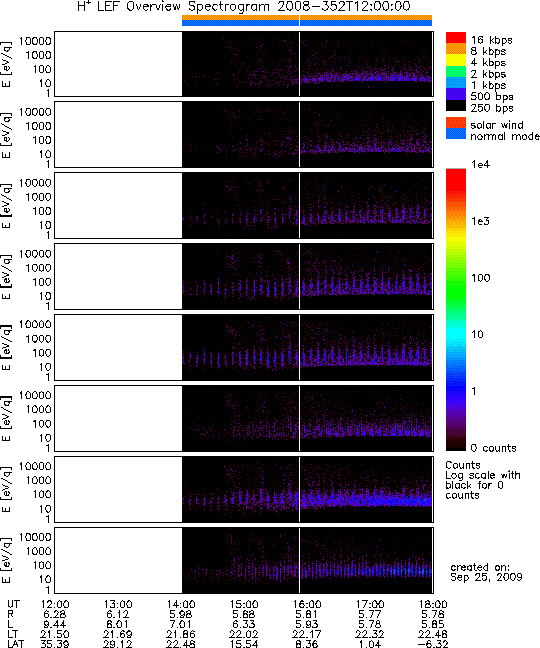This screenshot has width=540, height=648.
Task: Click the R value '5.98'
Action: pyautogui.click(x=181, y=615)
